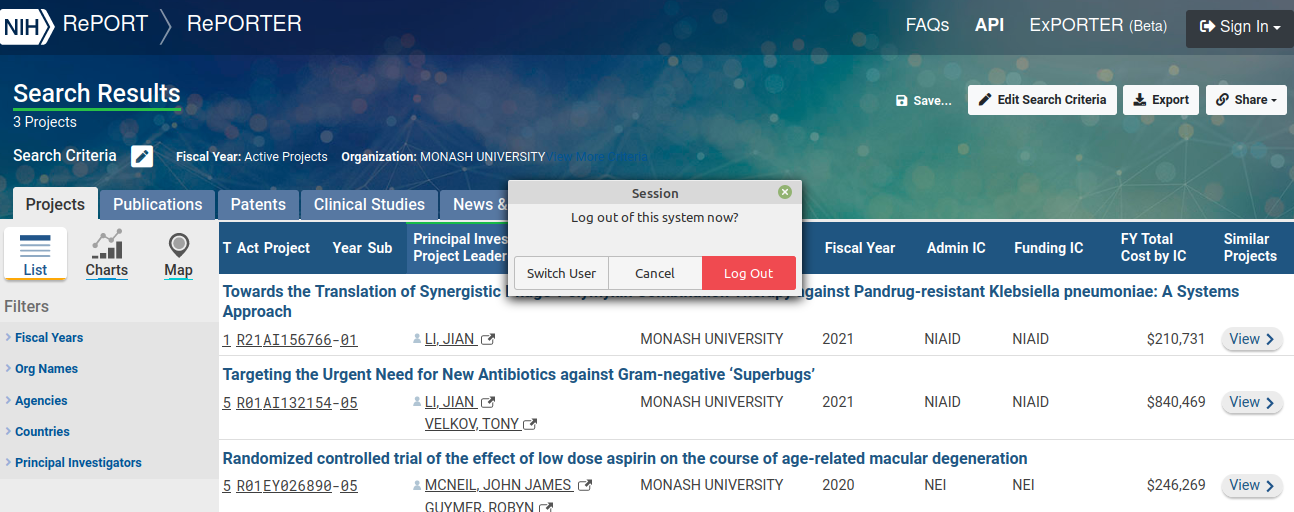Sort by Project column header

click(287, 248)
